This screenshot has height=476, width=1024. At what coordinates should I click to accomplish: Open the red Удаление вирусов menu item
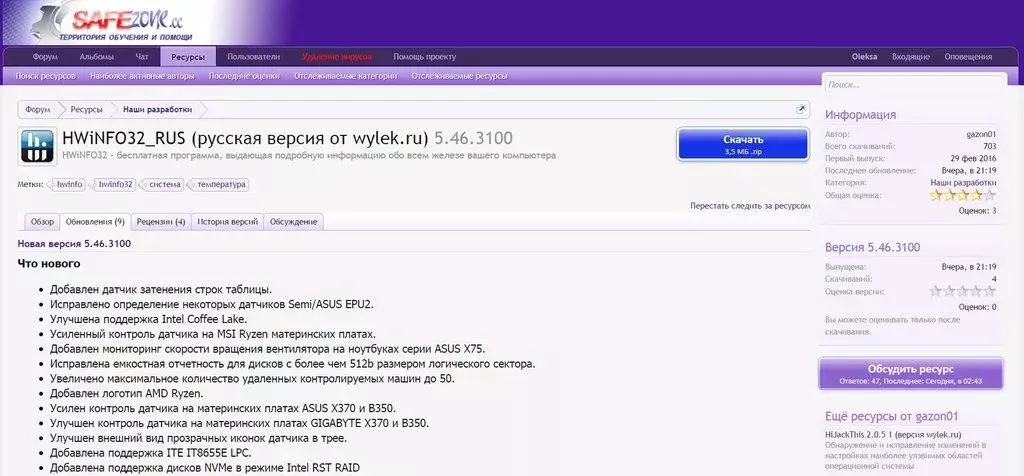(337, 57)
